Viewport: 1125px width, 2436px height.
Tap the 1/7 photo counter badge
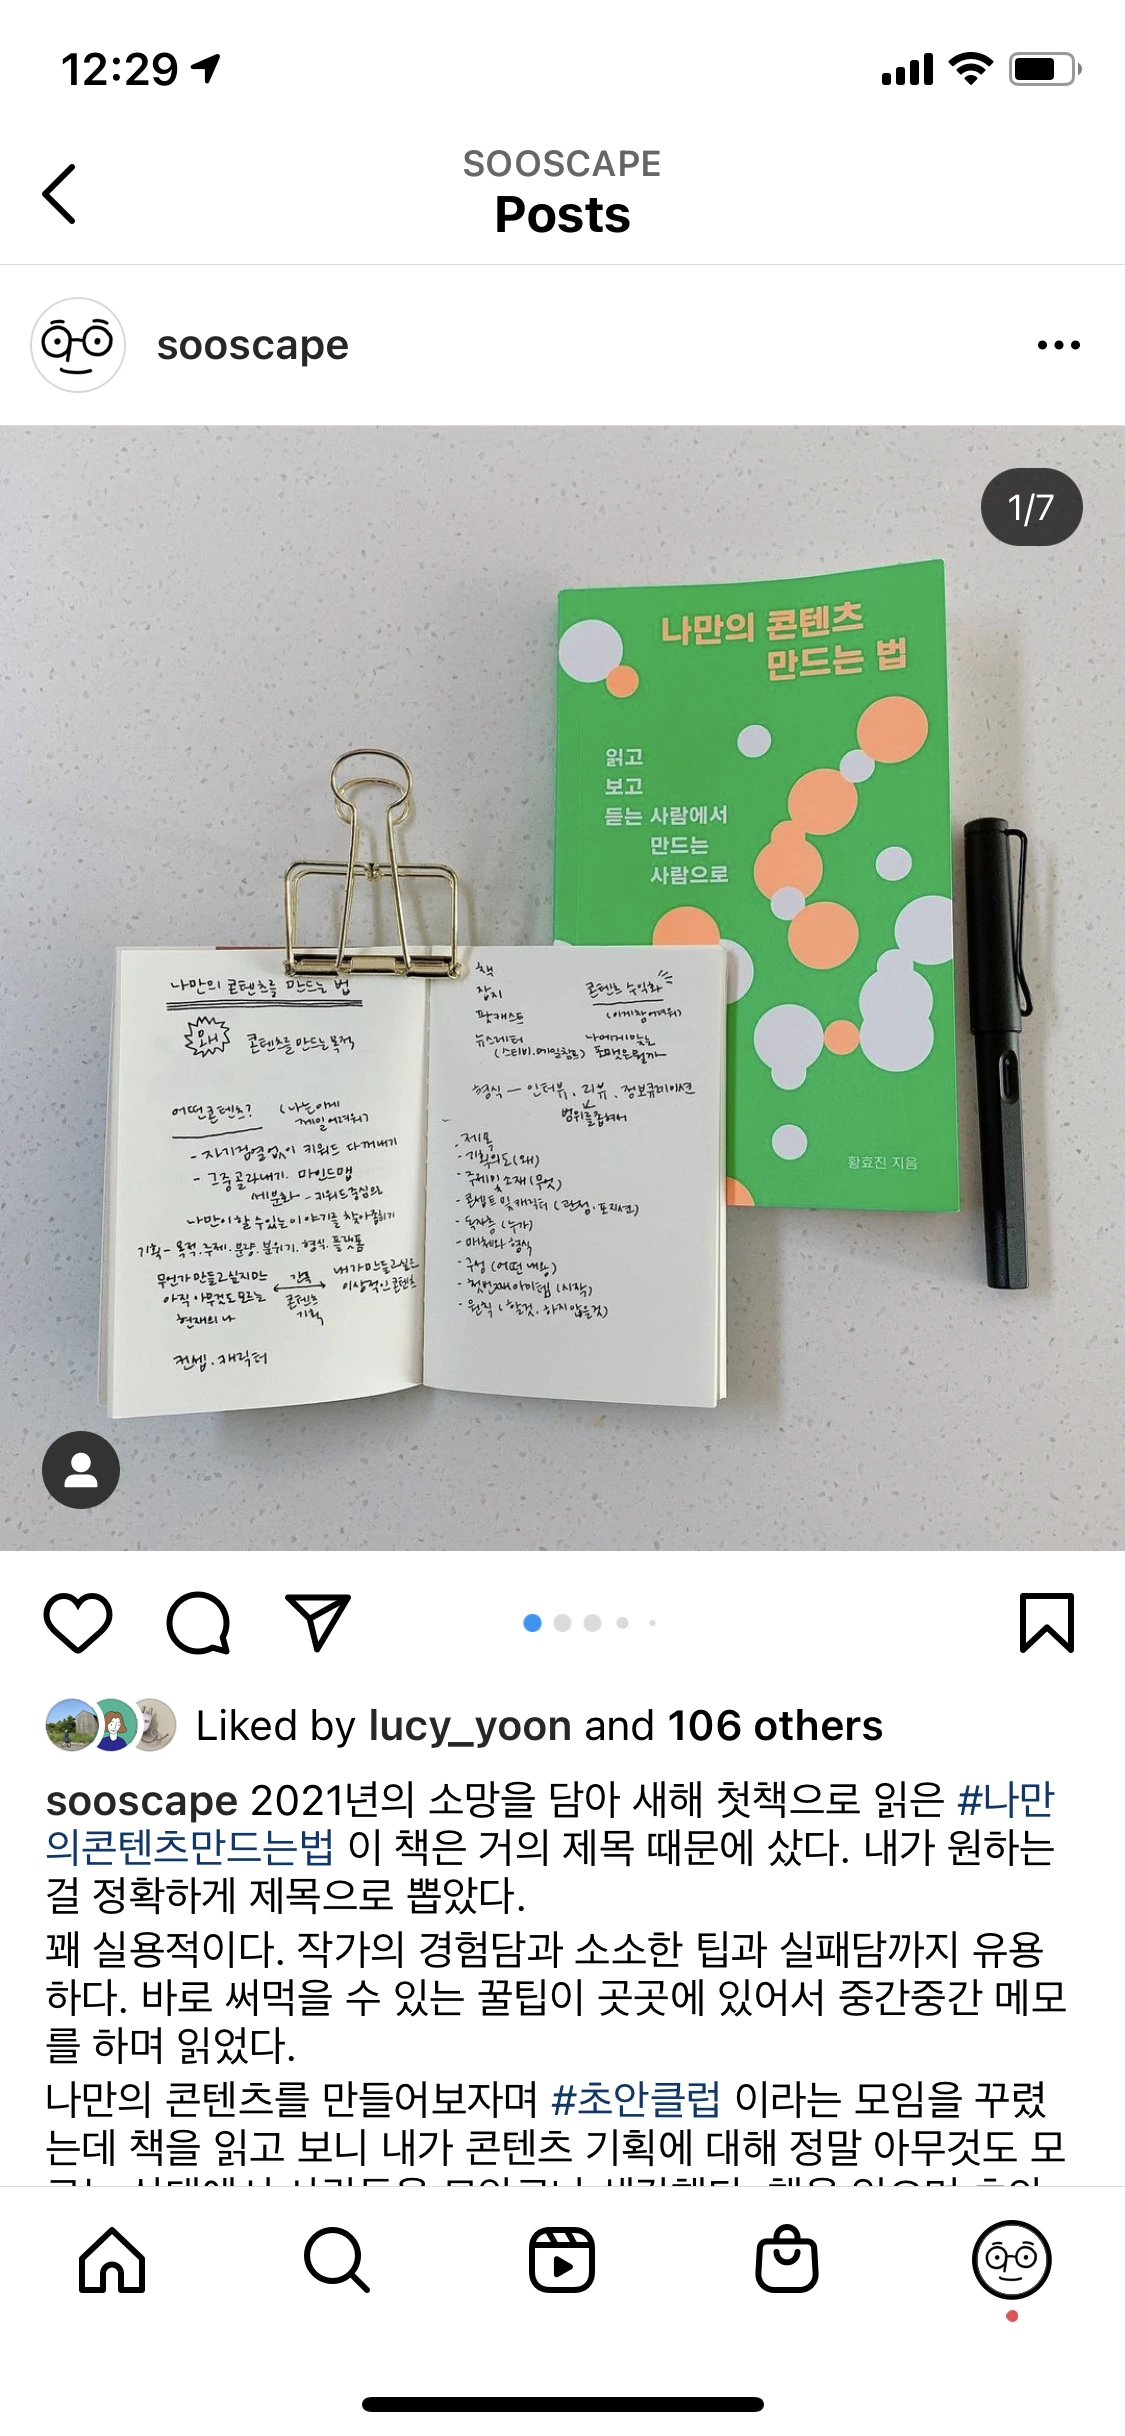point(1031,507)
